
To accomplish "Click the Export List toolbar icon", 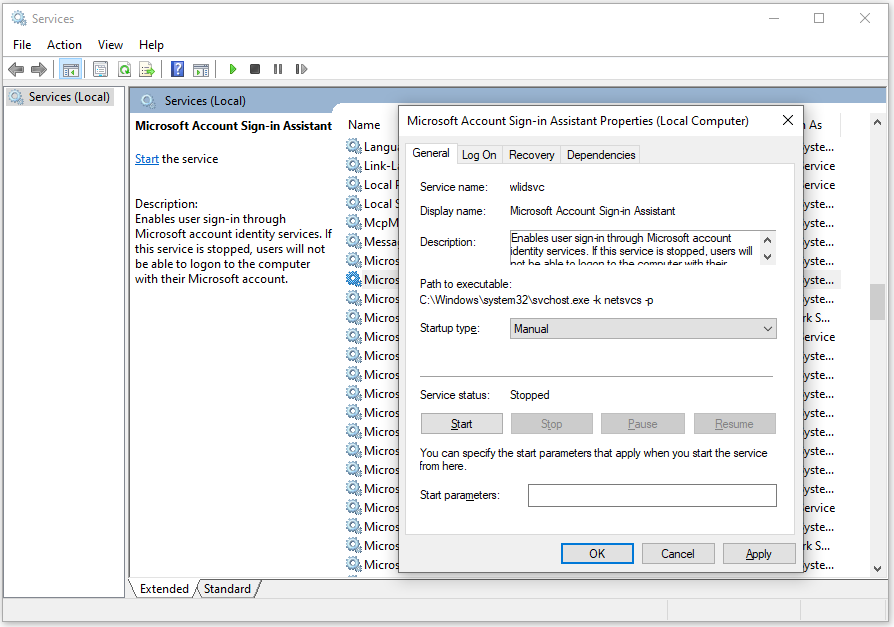I will tap(147, 70).
